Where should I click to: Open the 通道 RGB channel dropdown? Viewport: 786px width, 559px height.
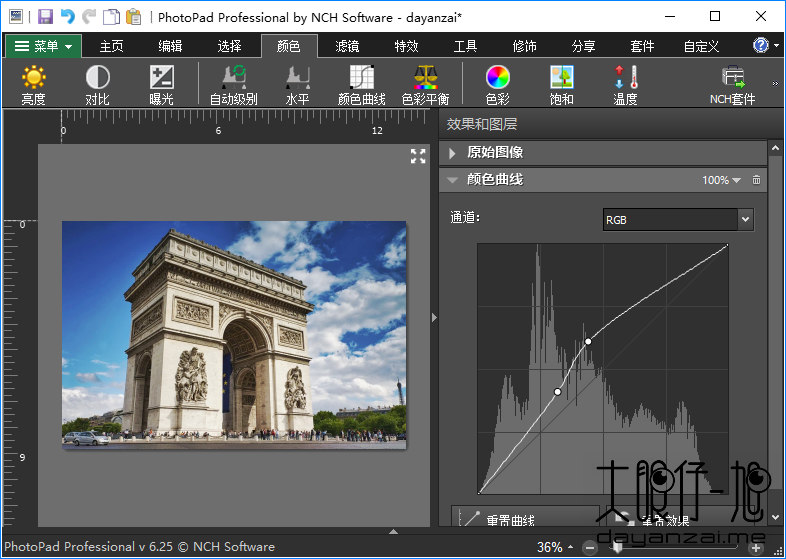click(678, 220)
